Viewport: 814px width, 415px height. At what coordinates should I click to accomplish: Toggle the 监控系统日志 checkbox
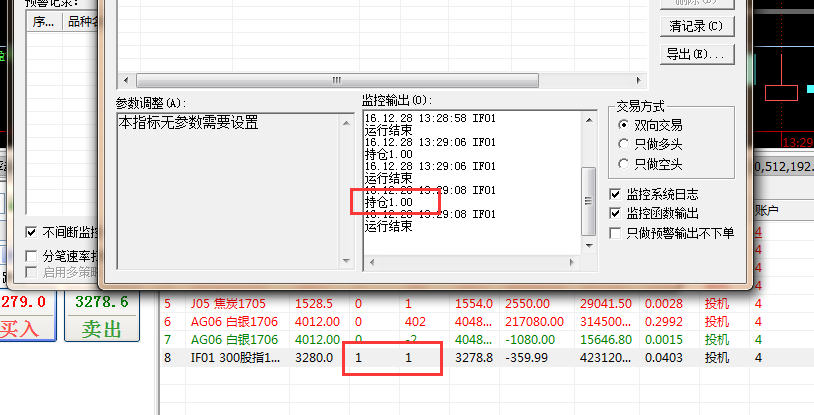tap(617, 194)
